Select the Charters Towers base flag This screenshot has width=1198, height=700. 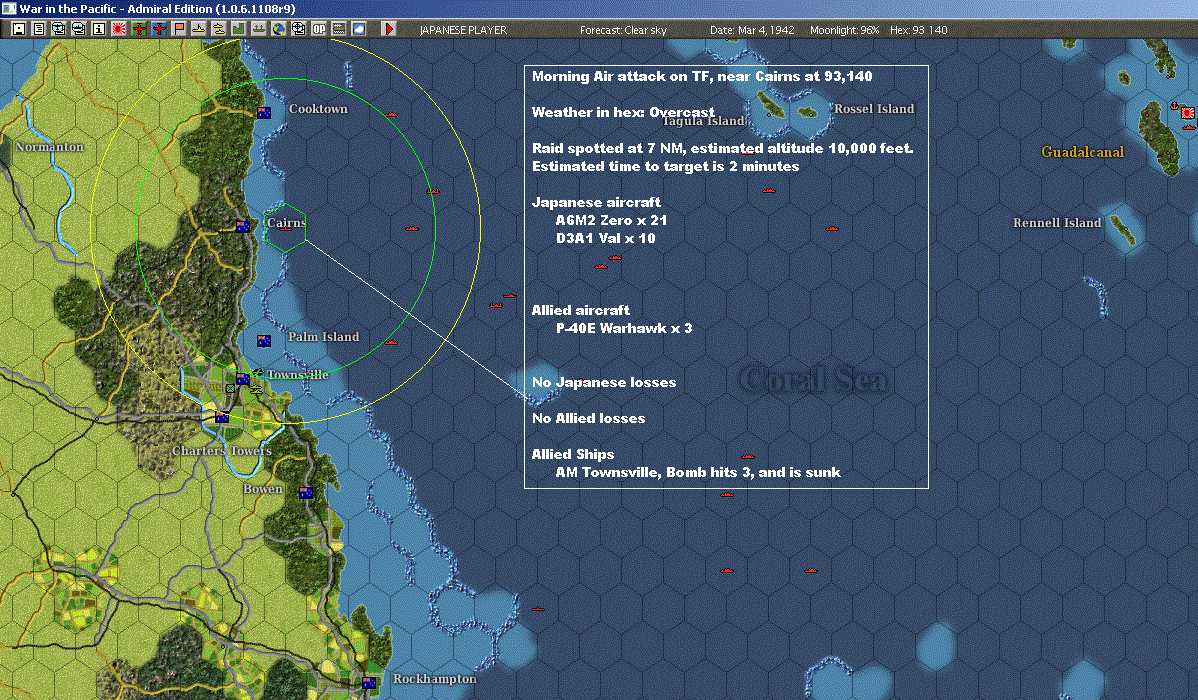tap(222, 417)
